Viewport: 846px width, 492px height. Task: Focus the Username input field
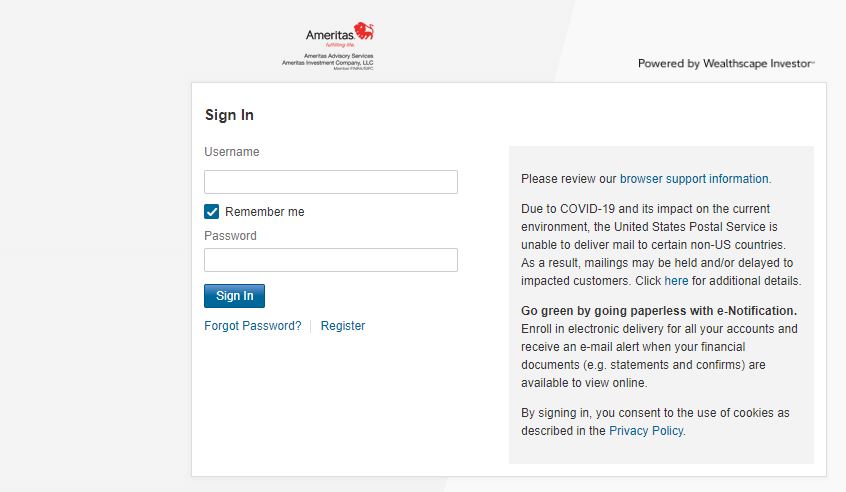[330, 182]
